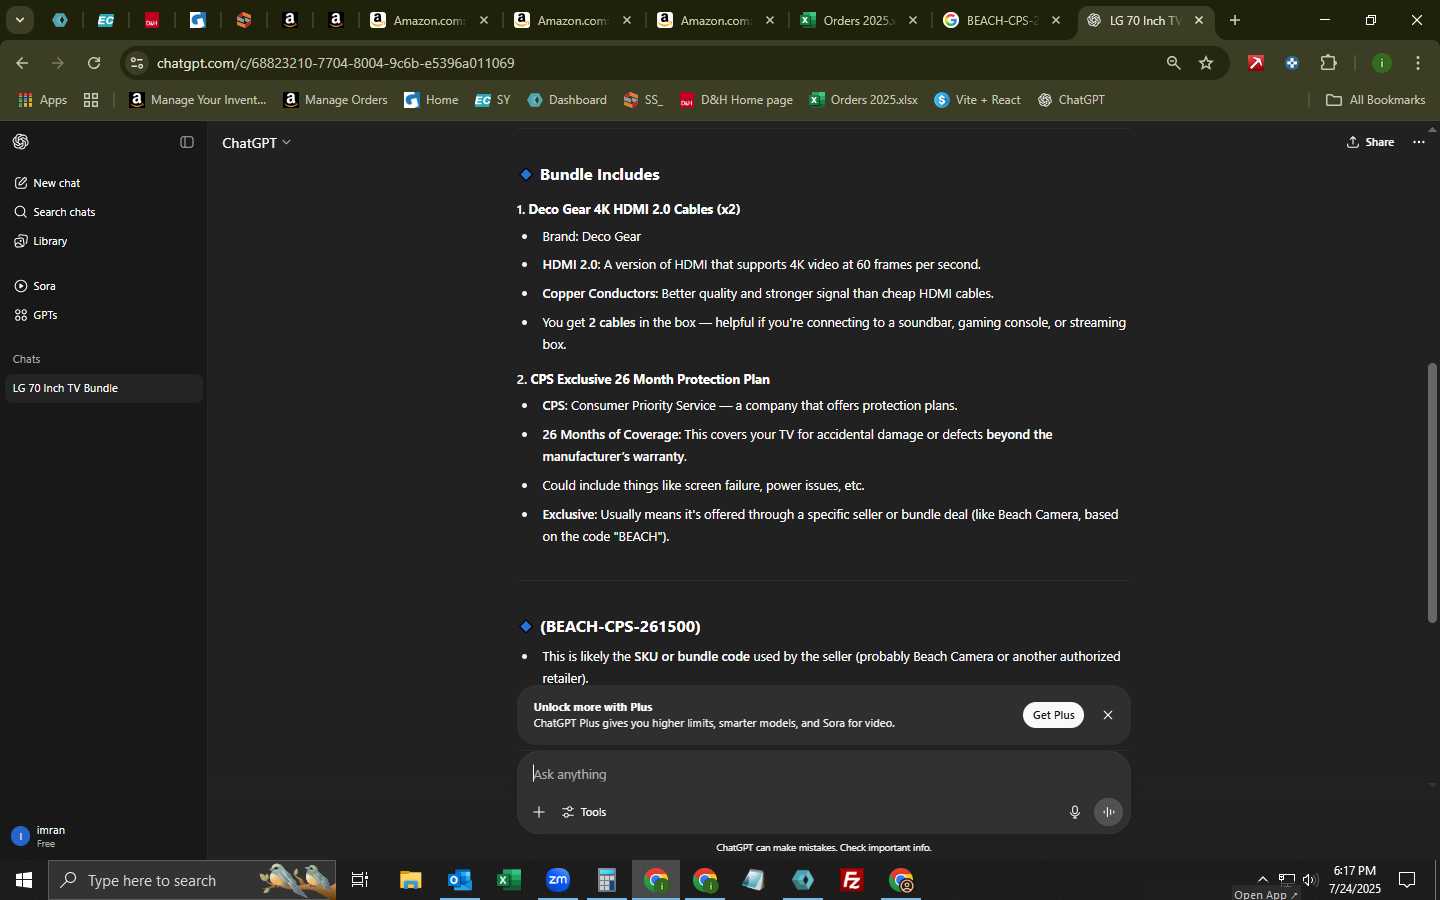Open the Vite + React bookmark
This screenshot has height=900, width=1440.
point(978,100)
